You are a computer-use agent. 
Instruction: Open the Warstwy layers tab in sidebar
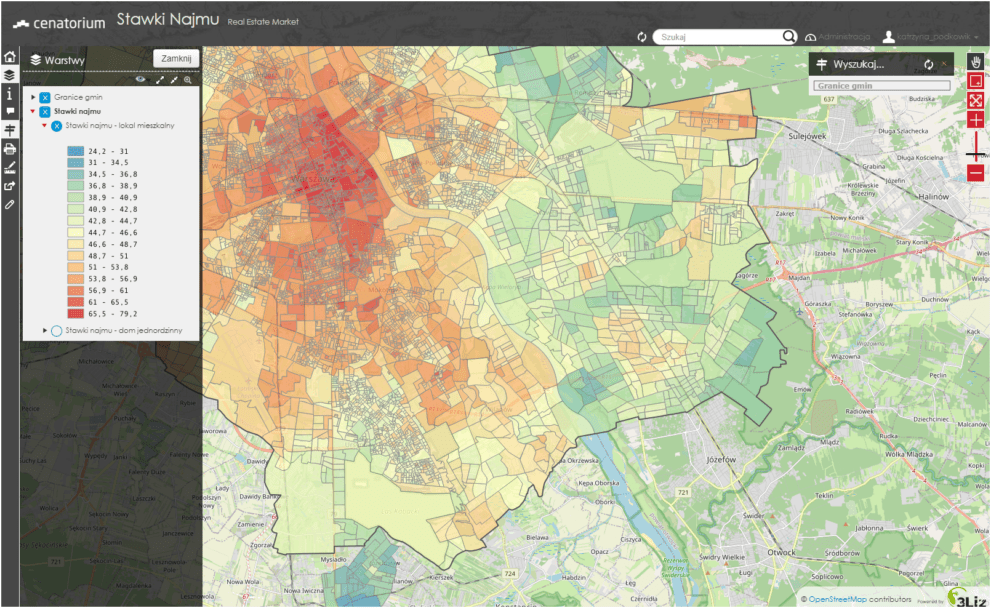click(10, 74)
